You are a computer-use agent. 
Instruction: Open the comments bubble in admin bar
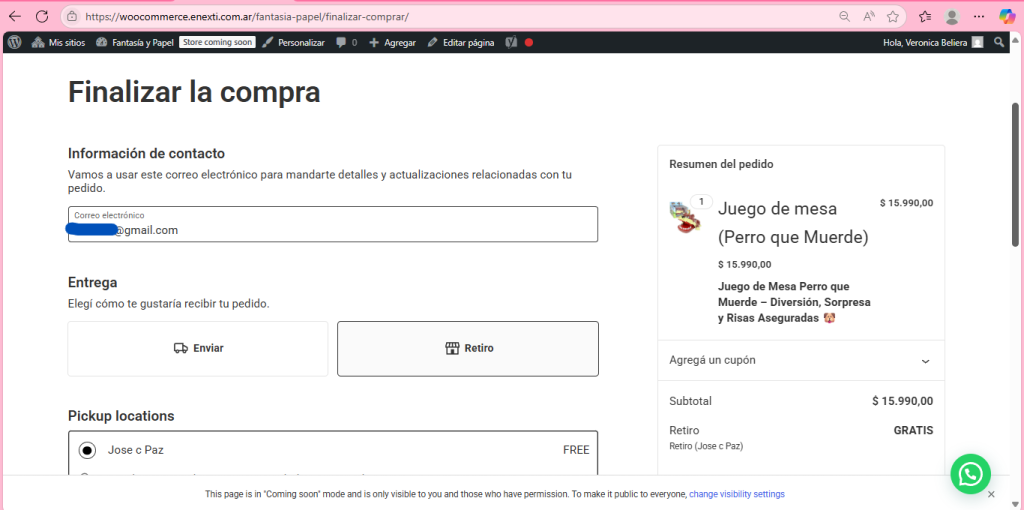346,42
